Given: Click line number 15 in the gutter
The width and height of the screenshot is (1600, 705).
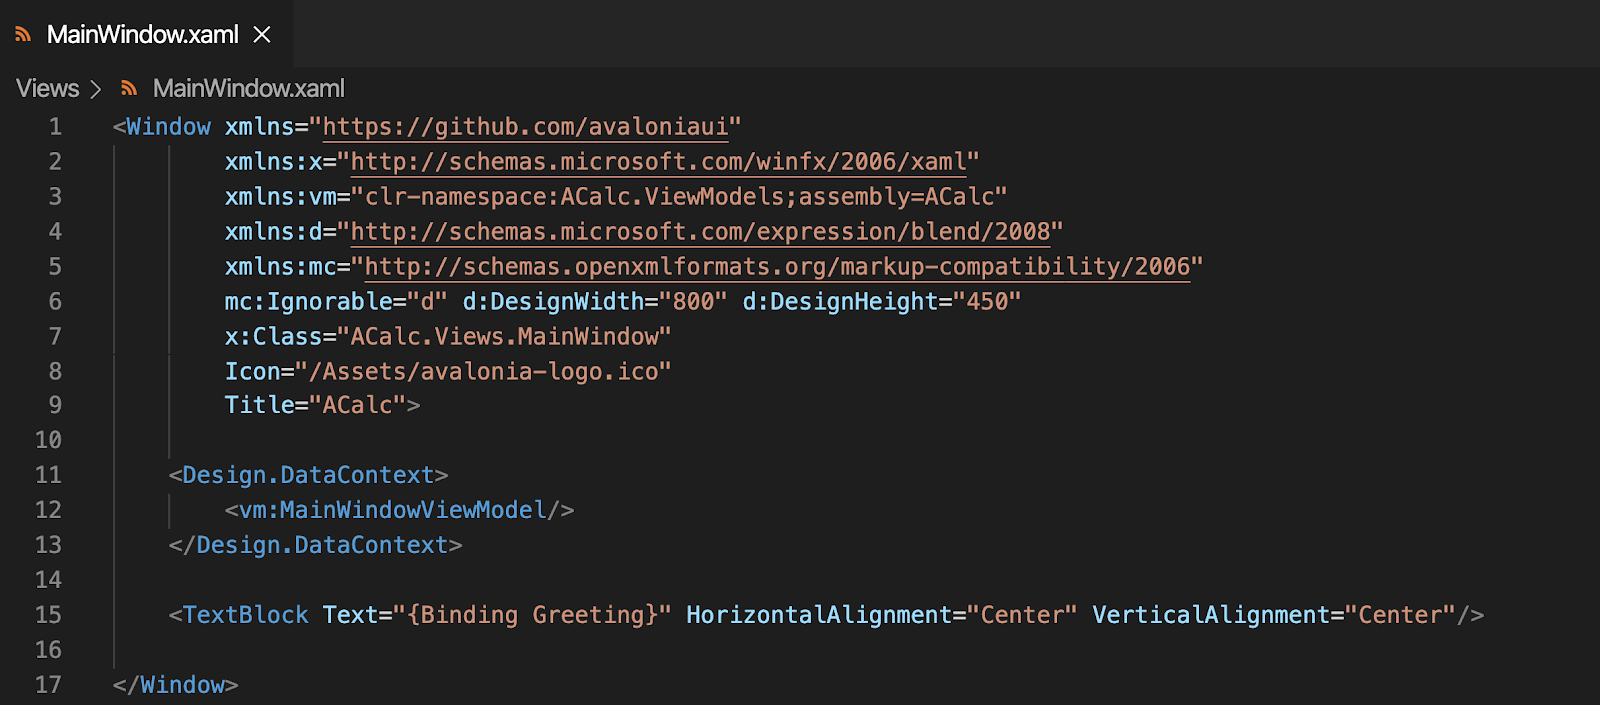Looking at the screenshot, I should (x=48, y=615).
